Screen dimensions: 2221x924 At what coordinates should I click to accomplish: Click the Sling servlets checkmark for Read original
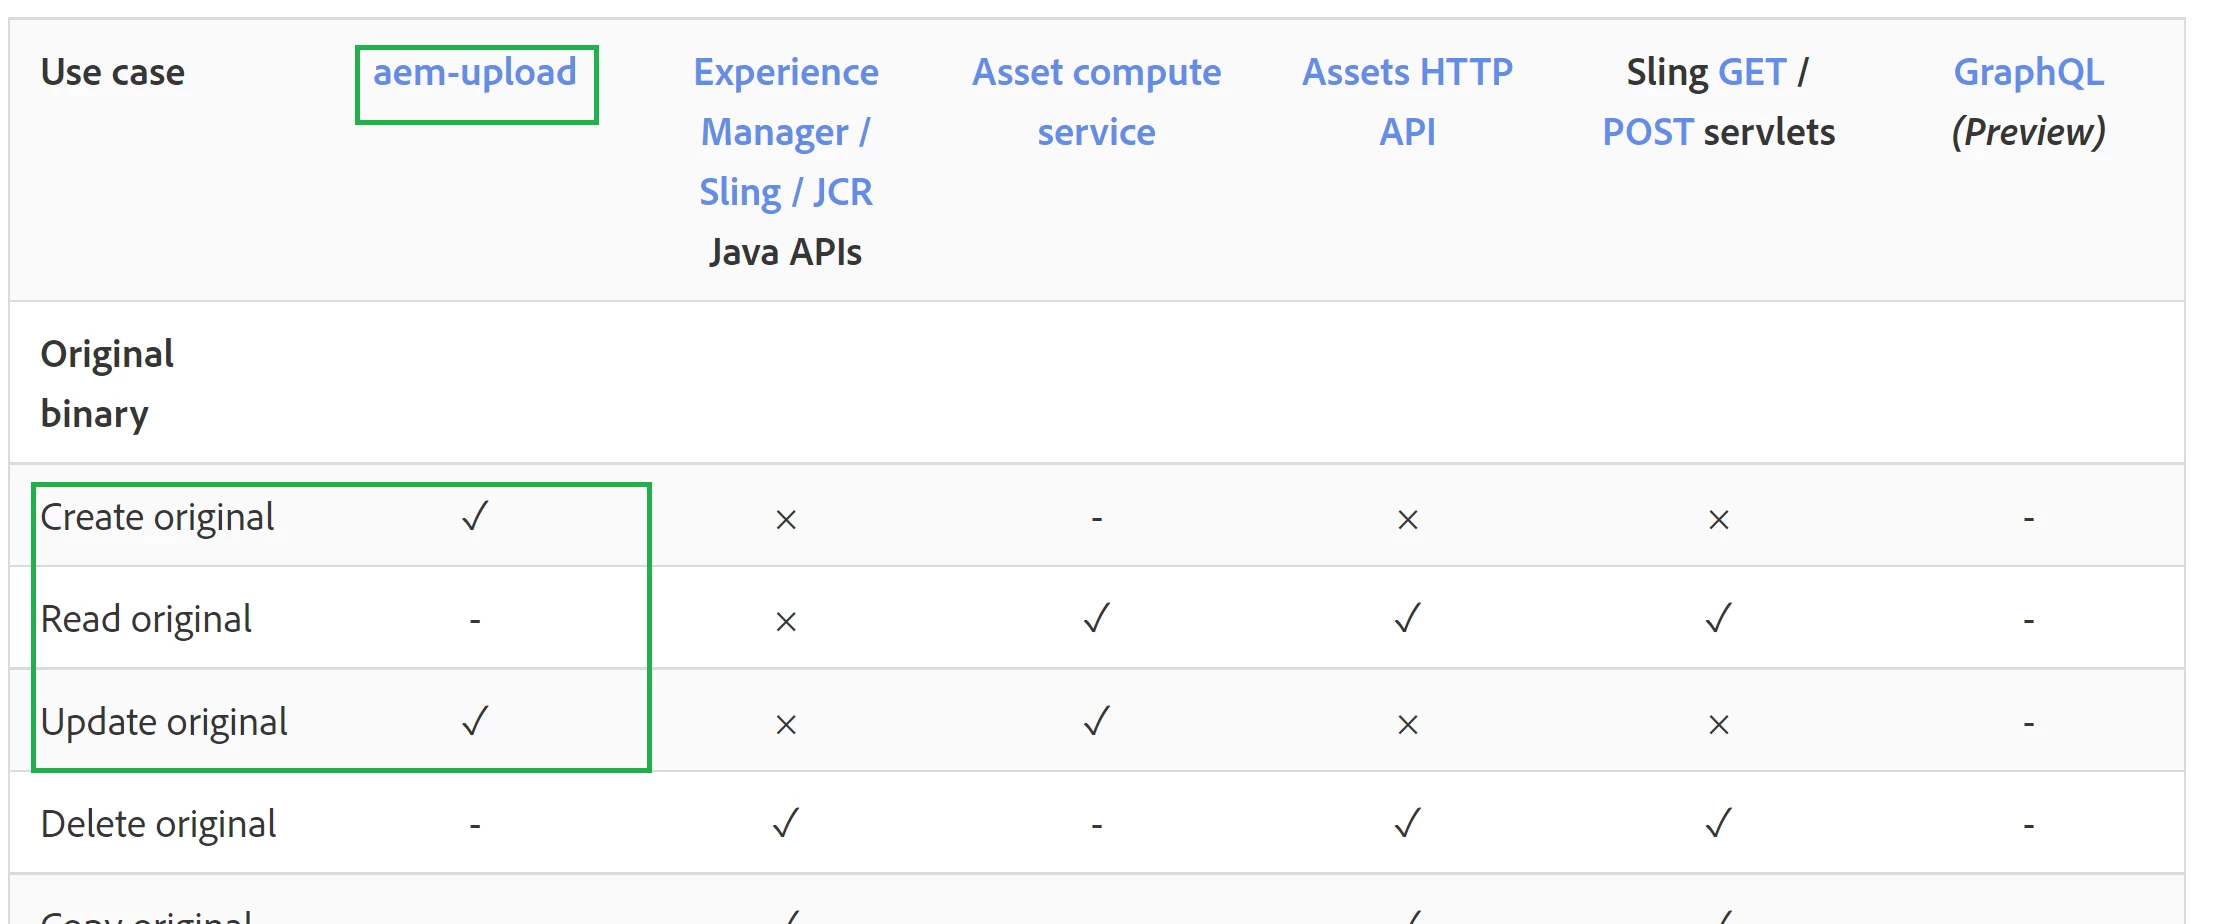pos(1719,619)
